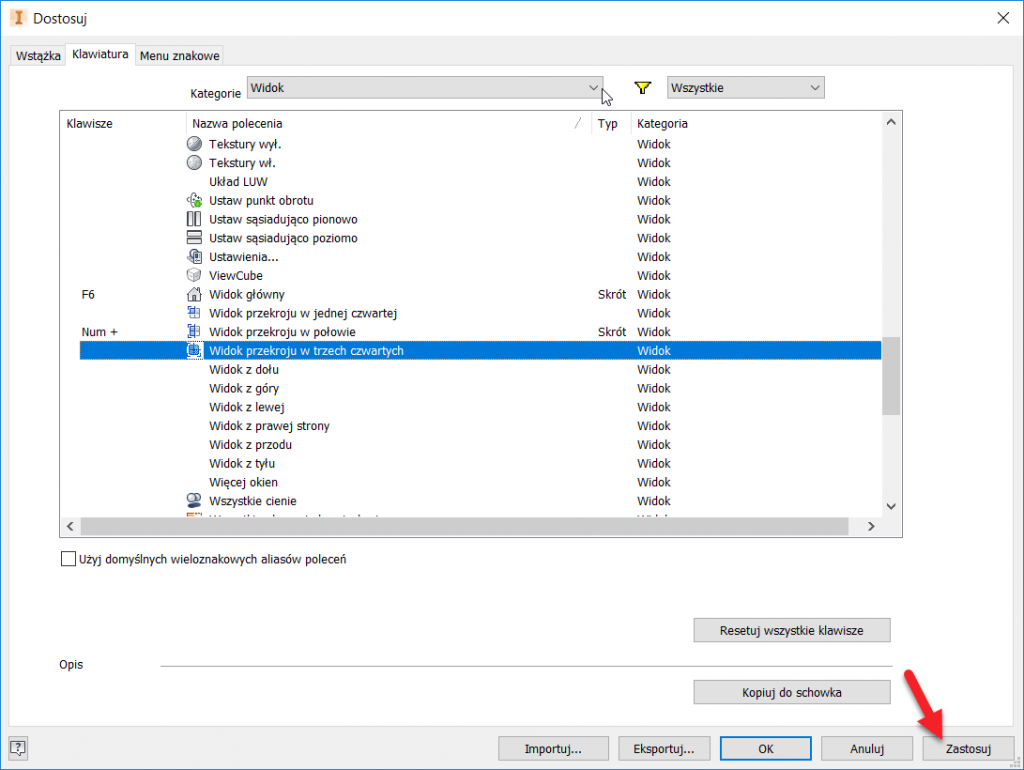This screenshot has width=1024, height=770.
Task: Click the ViewCube command icon
Action: pos(195,275)
